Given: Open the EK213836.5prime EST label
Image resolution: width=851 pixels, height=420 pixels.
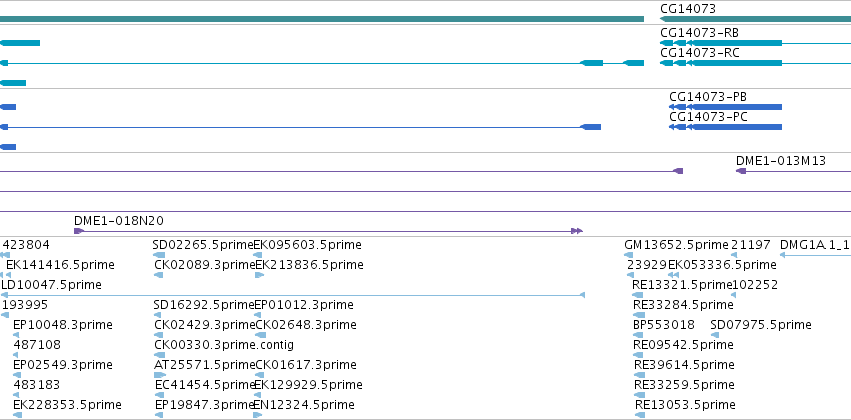Looking at the screenshot, I should pyautogui.click(x=309, y=265).
